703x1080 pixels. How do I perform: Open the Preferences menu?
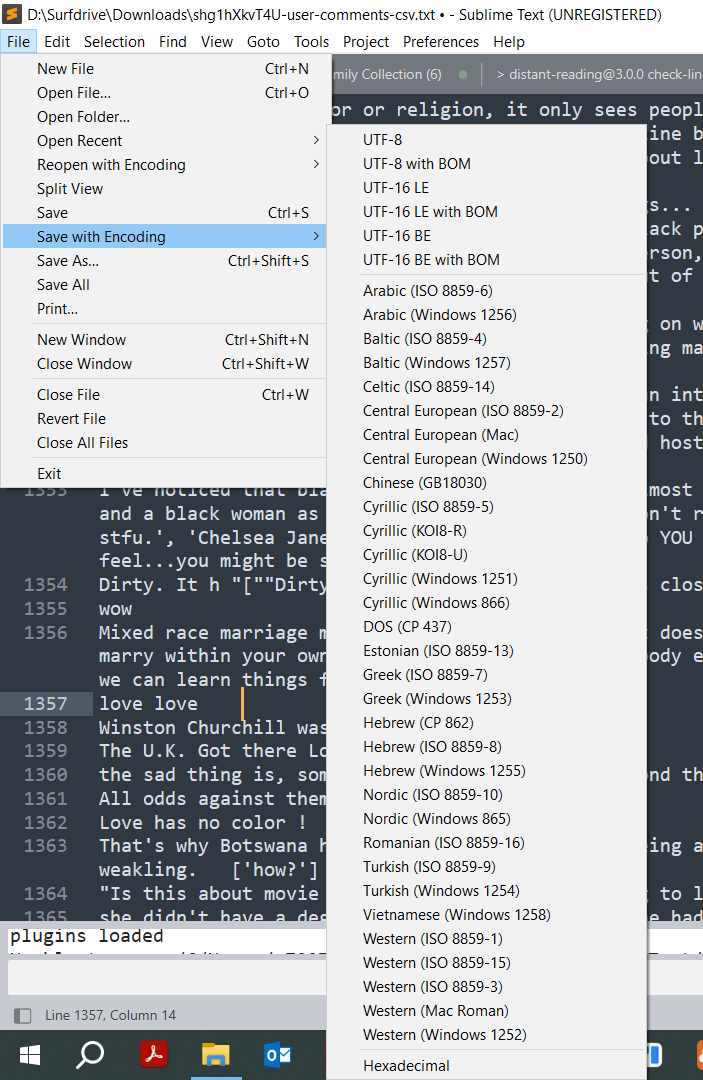tap(441, 41)
